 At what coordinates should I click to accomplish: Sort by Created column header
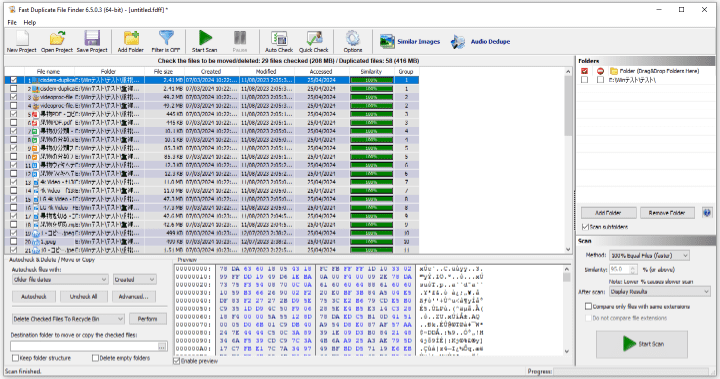pyautogui.click(x=211, y=72)
